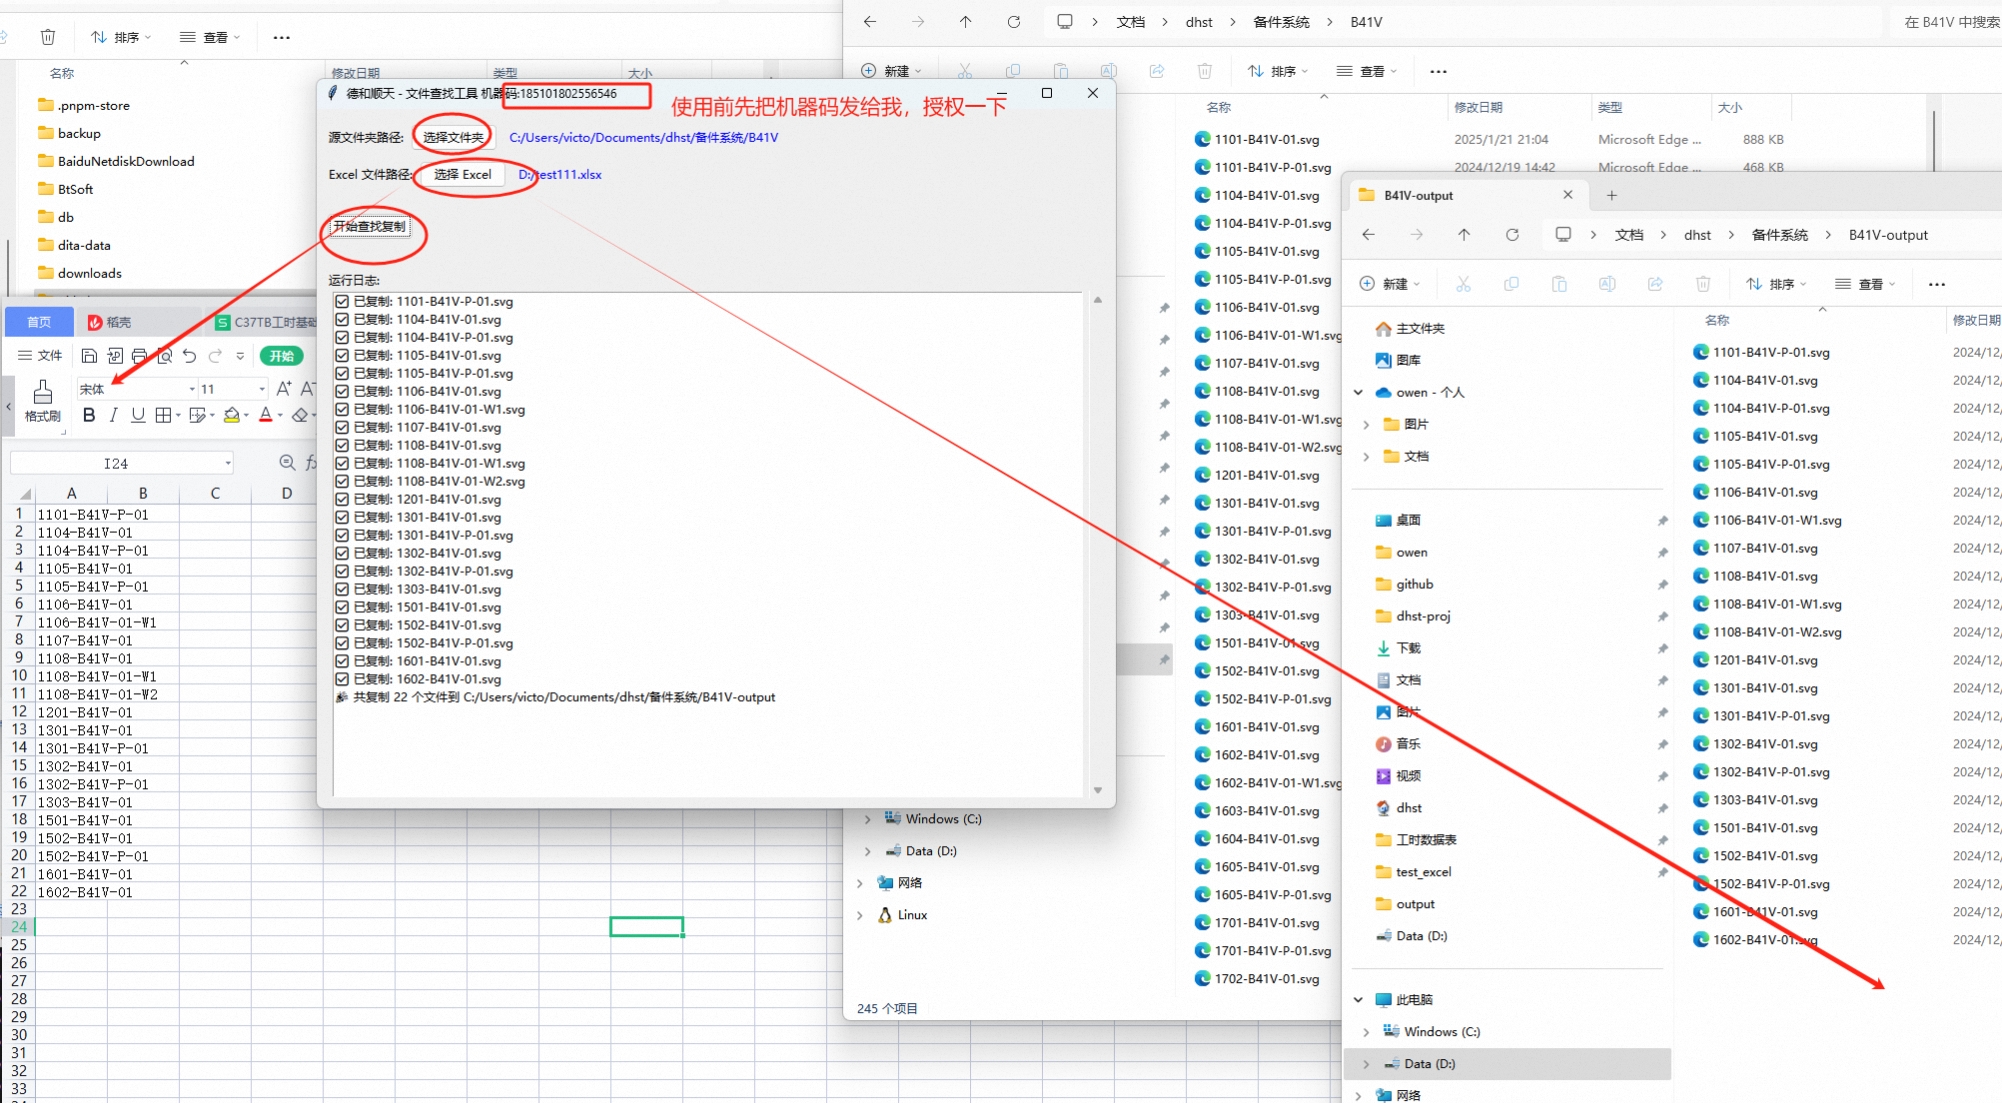Click the Bold formatting icon in WPS
The image size is (2002, 1103).
tap(89, 415)
